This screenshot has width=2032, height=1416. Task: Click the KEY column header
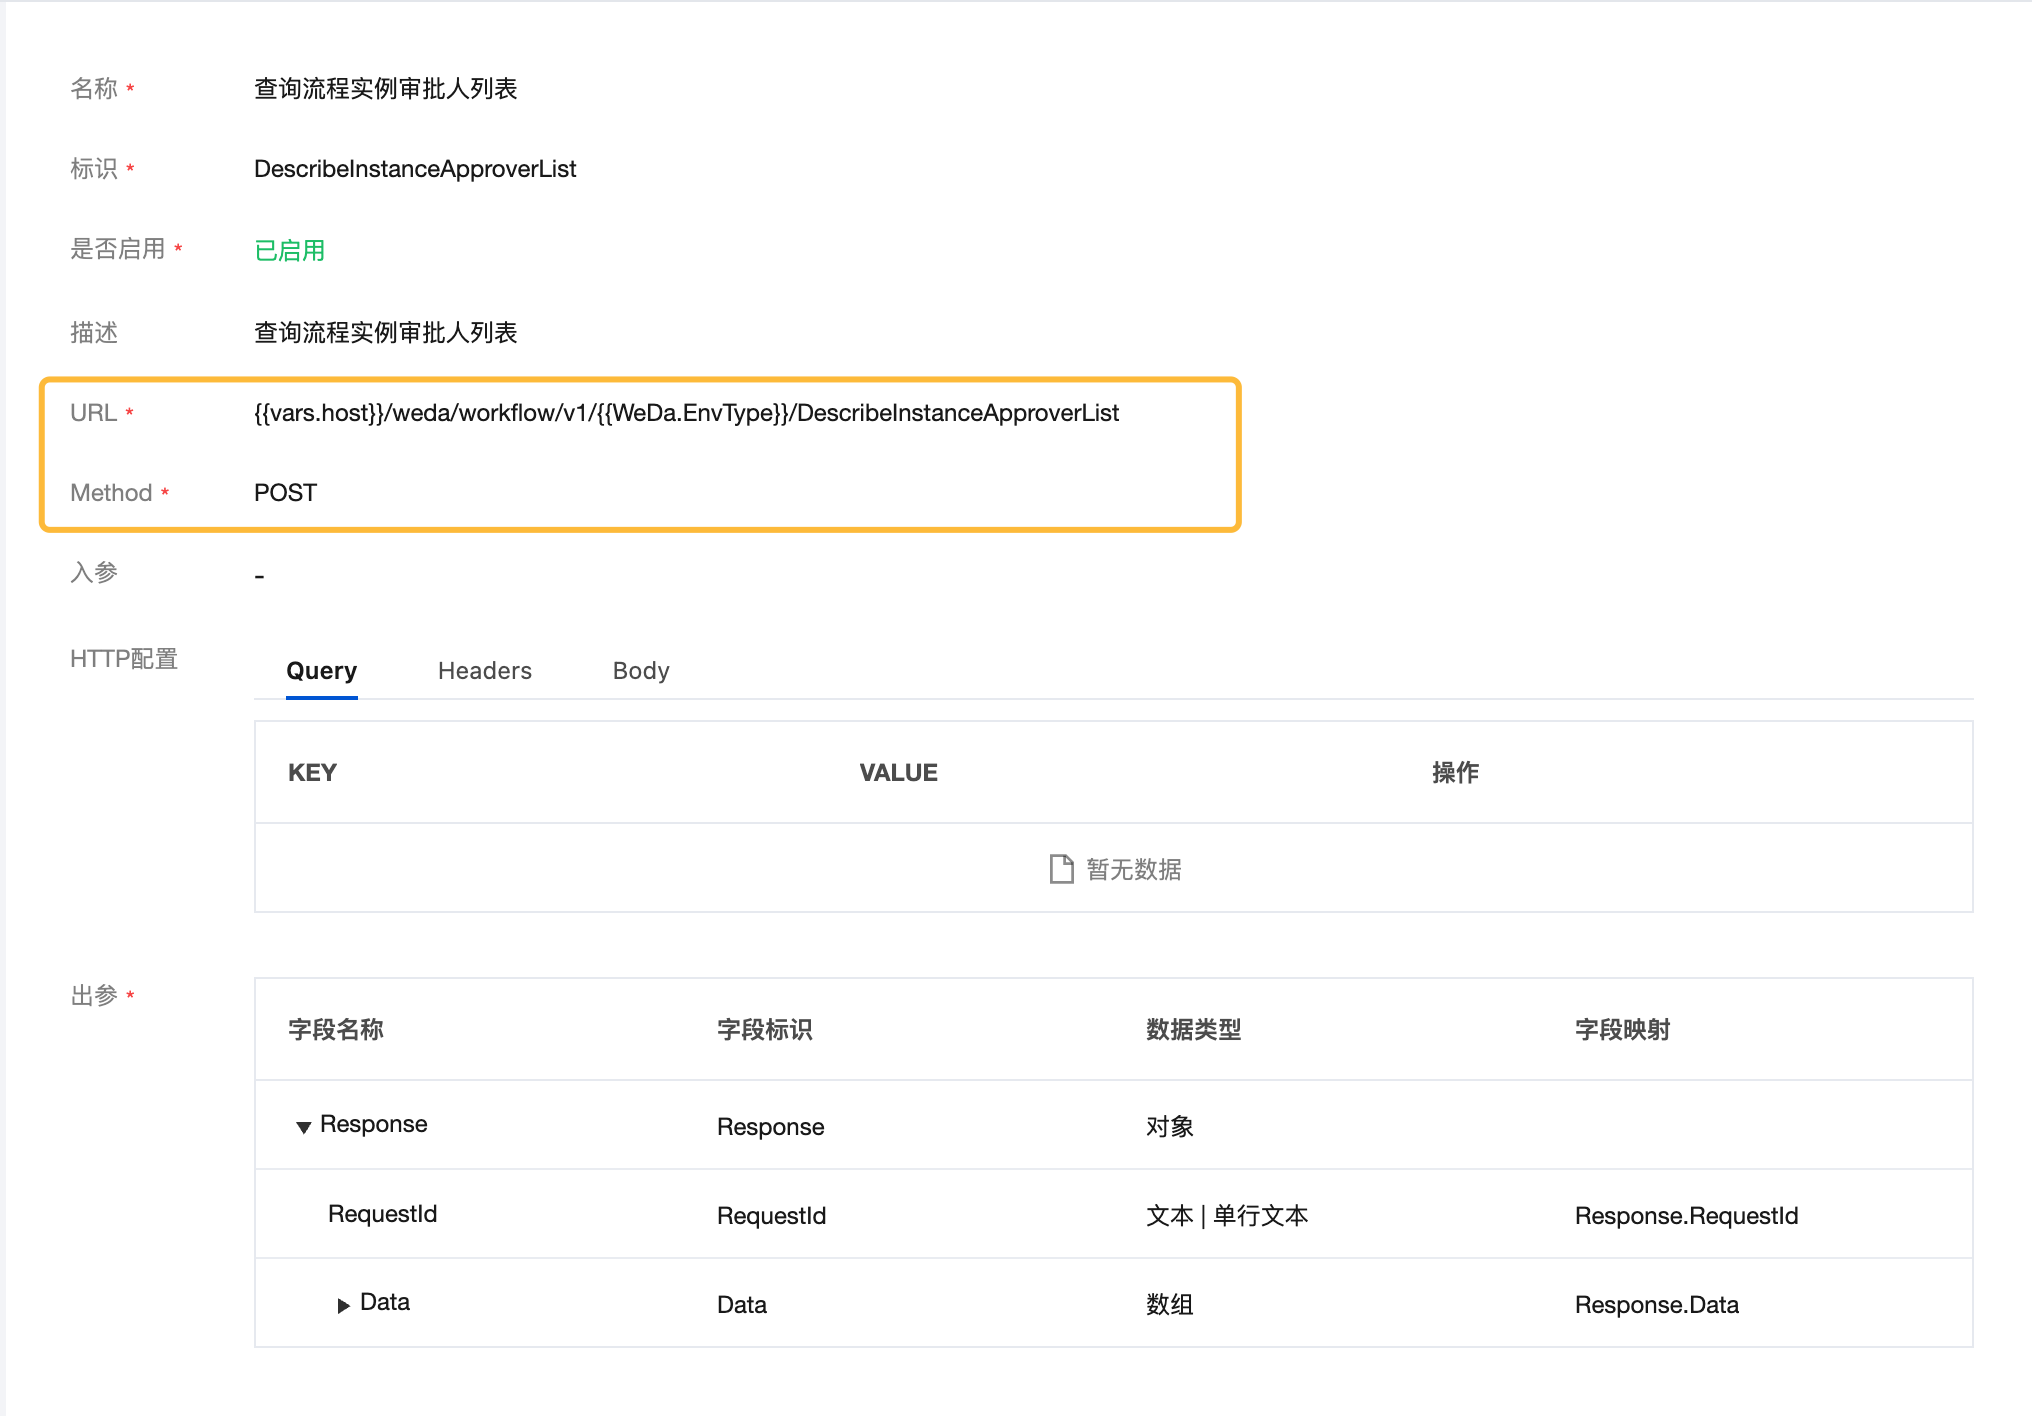tap(312, 773)
